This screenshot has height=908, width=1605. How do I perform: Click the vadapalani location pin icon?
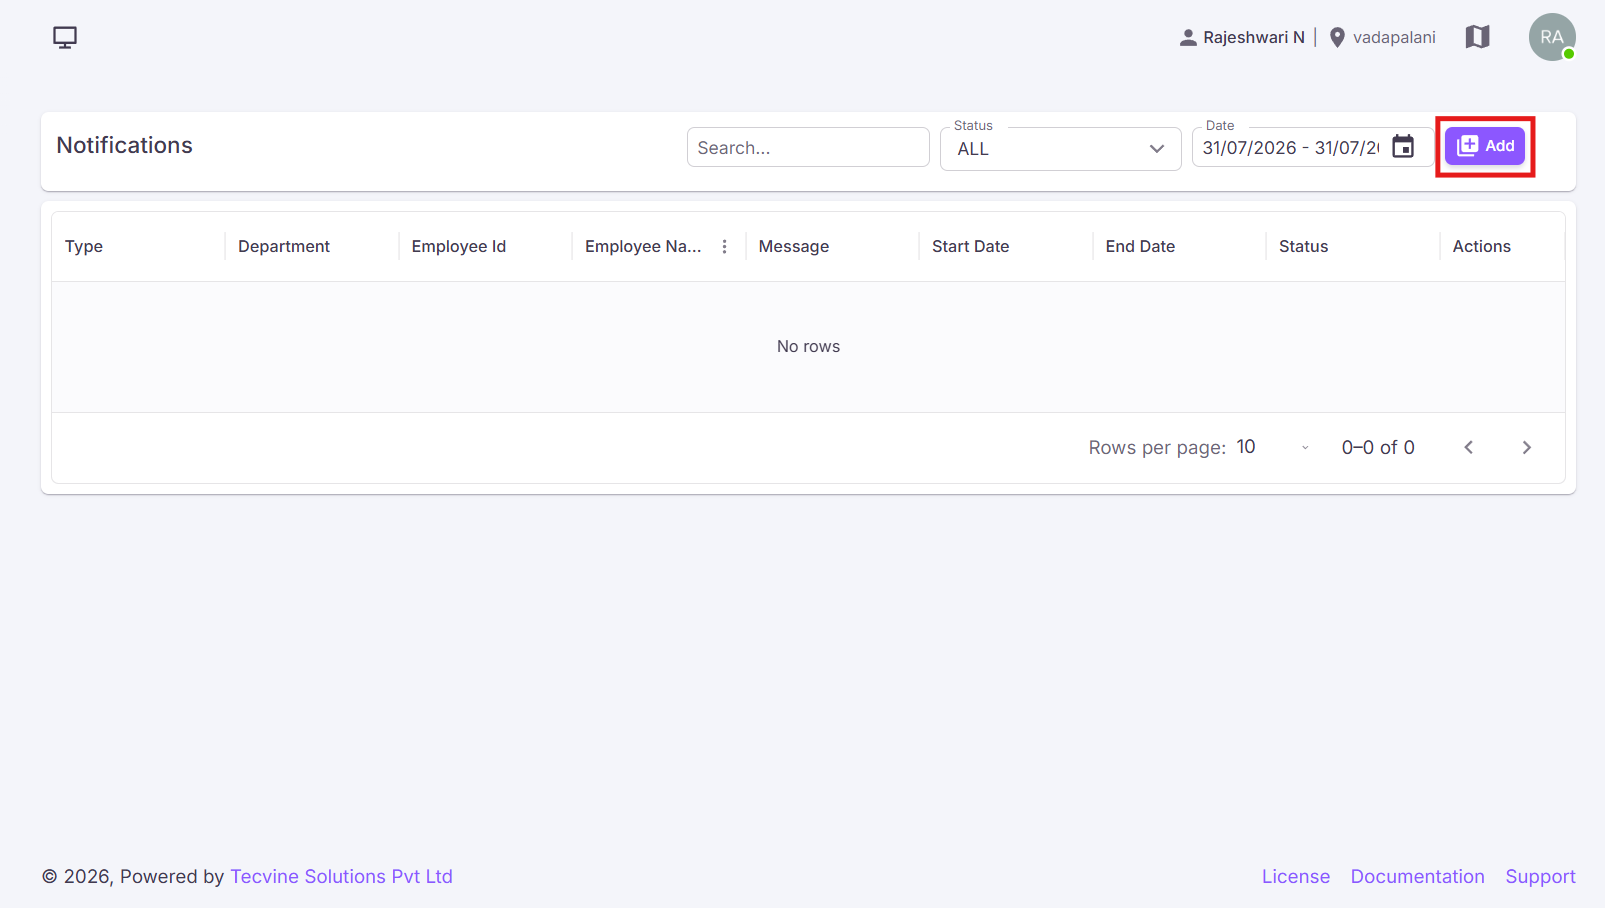pos(1337,38)
